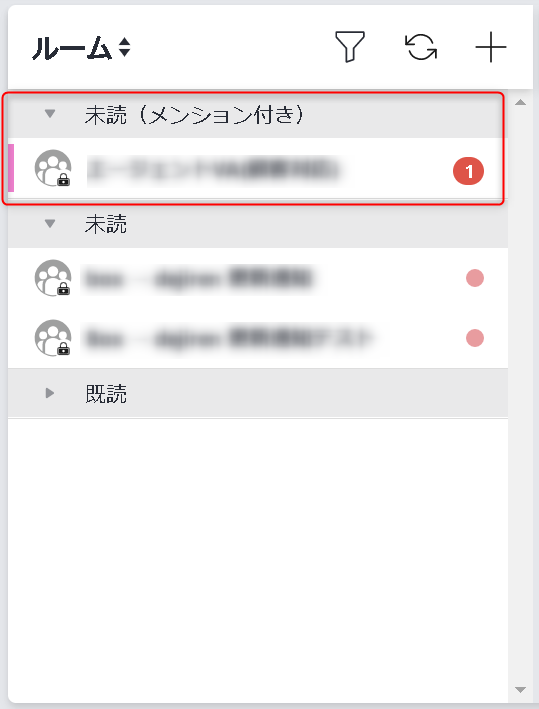The width and height of the screenshot is (539, 709).
Task: Expand the 既読 section triangle
Action: [50, 393]
